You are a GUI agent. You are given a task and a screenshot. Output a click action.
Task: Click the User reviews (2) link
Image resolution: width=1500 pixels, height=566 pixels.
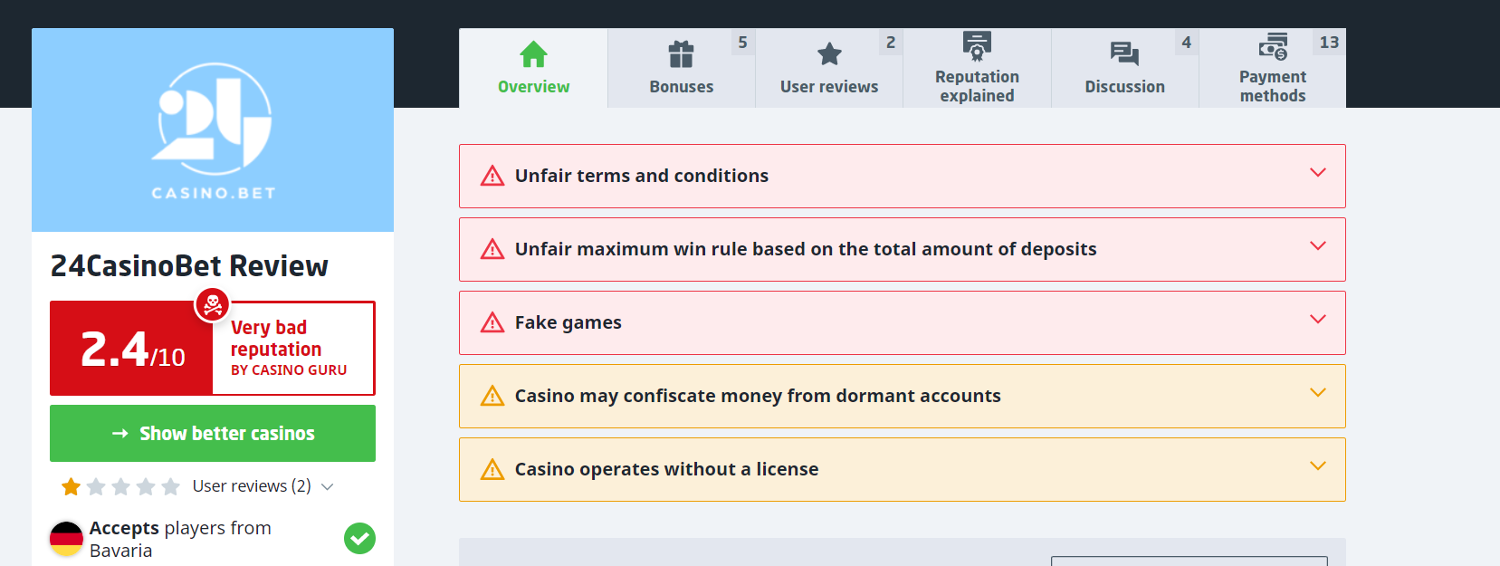[251, 487]
